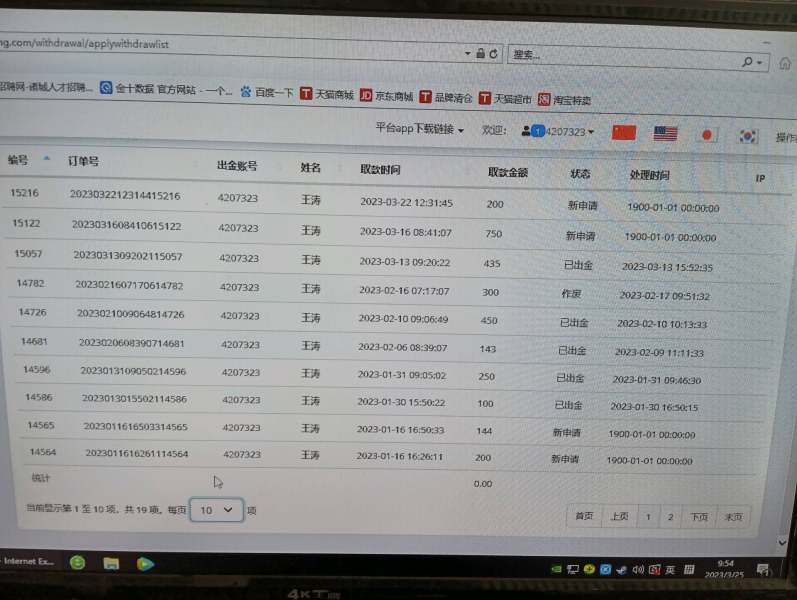Open the 百度一下 bookmark
Viewport: 797px width, 600px height.
click(267, 92)
